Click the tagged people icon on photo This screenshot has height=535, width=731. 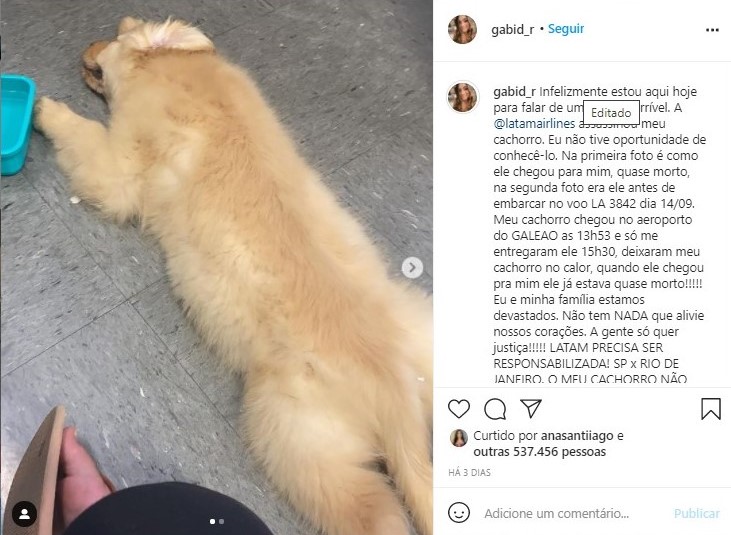tap(25, 514)
